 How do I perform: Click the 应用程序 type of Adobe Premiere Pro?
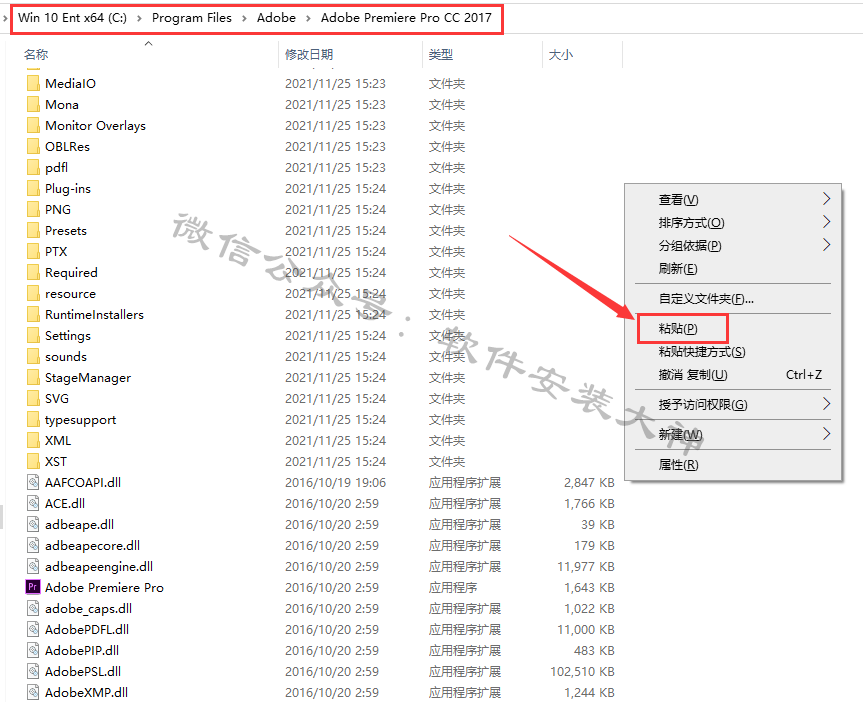point(453,587)
